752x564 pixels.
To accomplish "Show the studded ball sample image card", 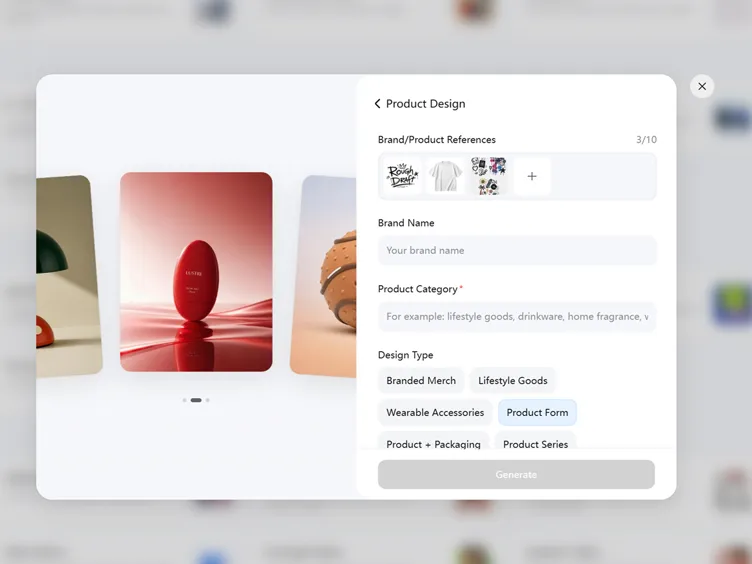I will point(323,276).
